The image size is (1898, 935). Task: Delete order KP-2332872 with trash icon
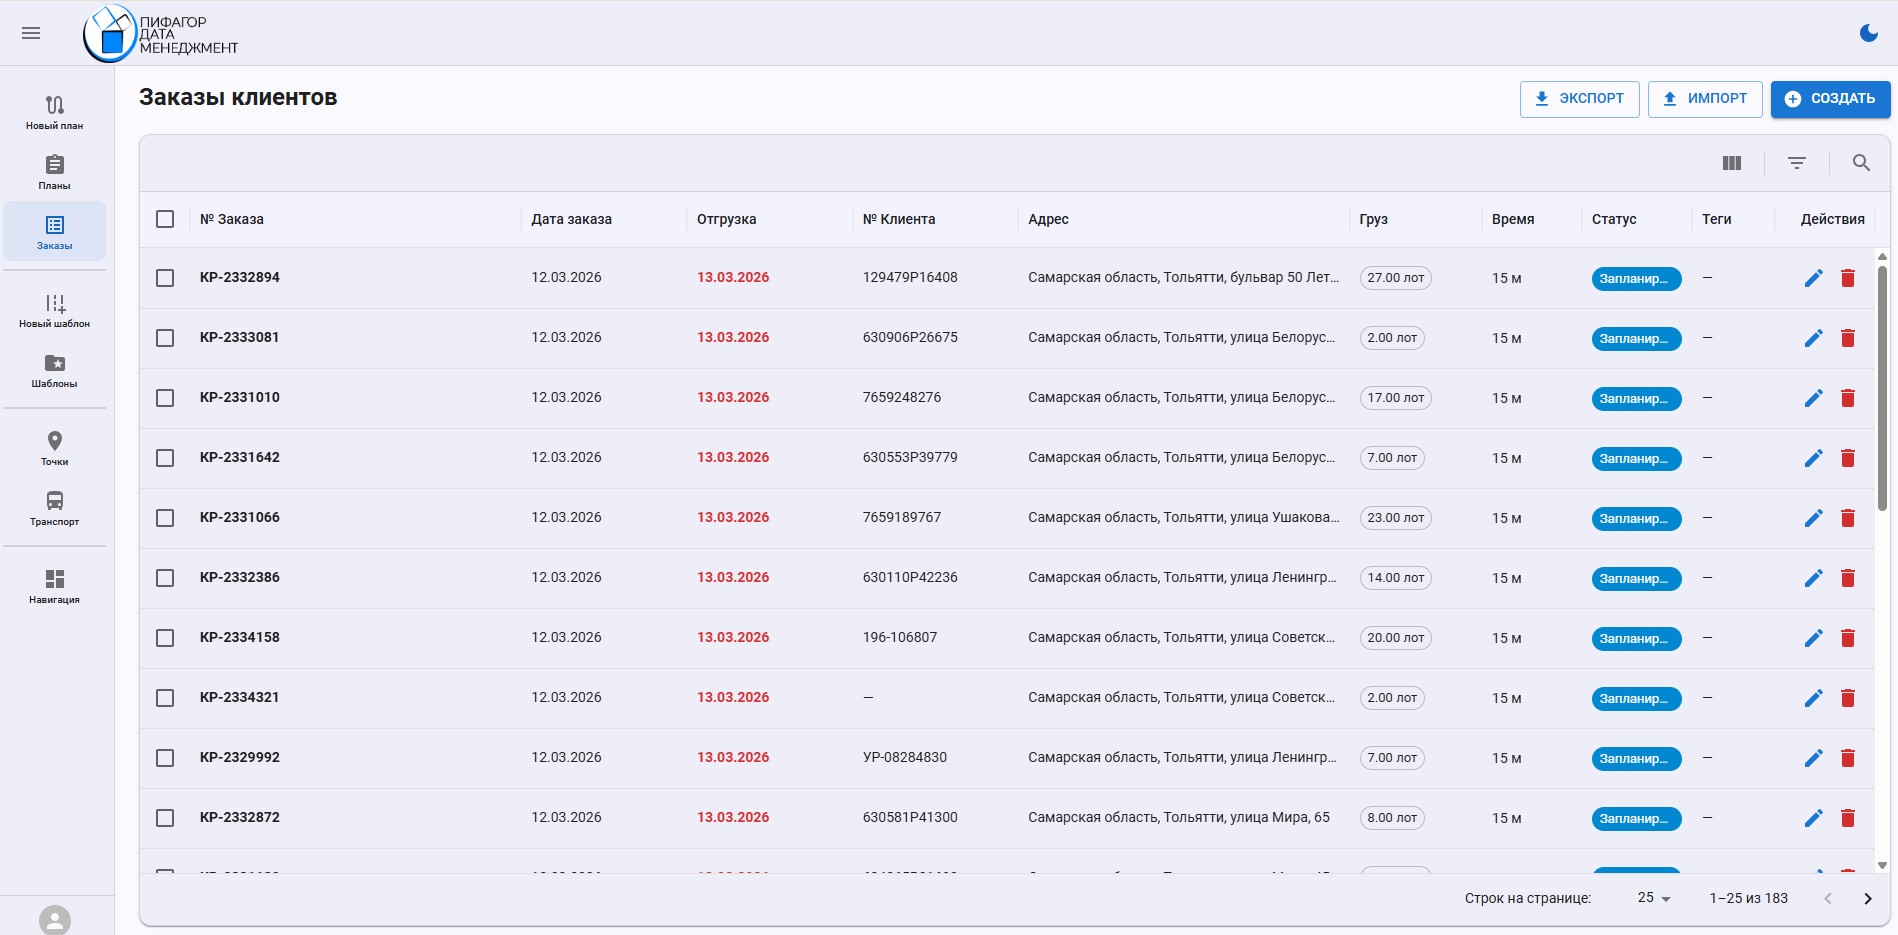click(1848, 818)
